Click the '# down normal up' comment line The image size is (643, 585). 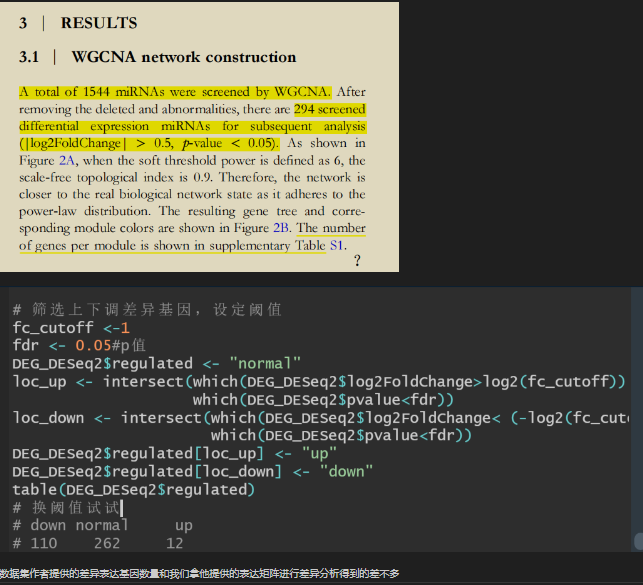coord(103,525)
